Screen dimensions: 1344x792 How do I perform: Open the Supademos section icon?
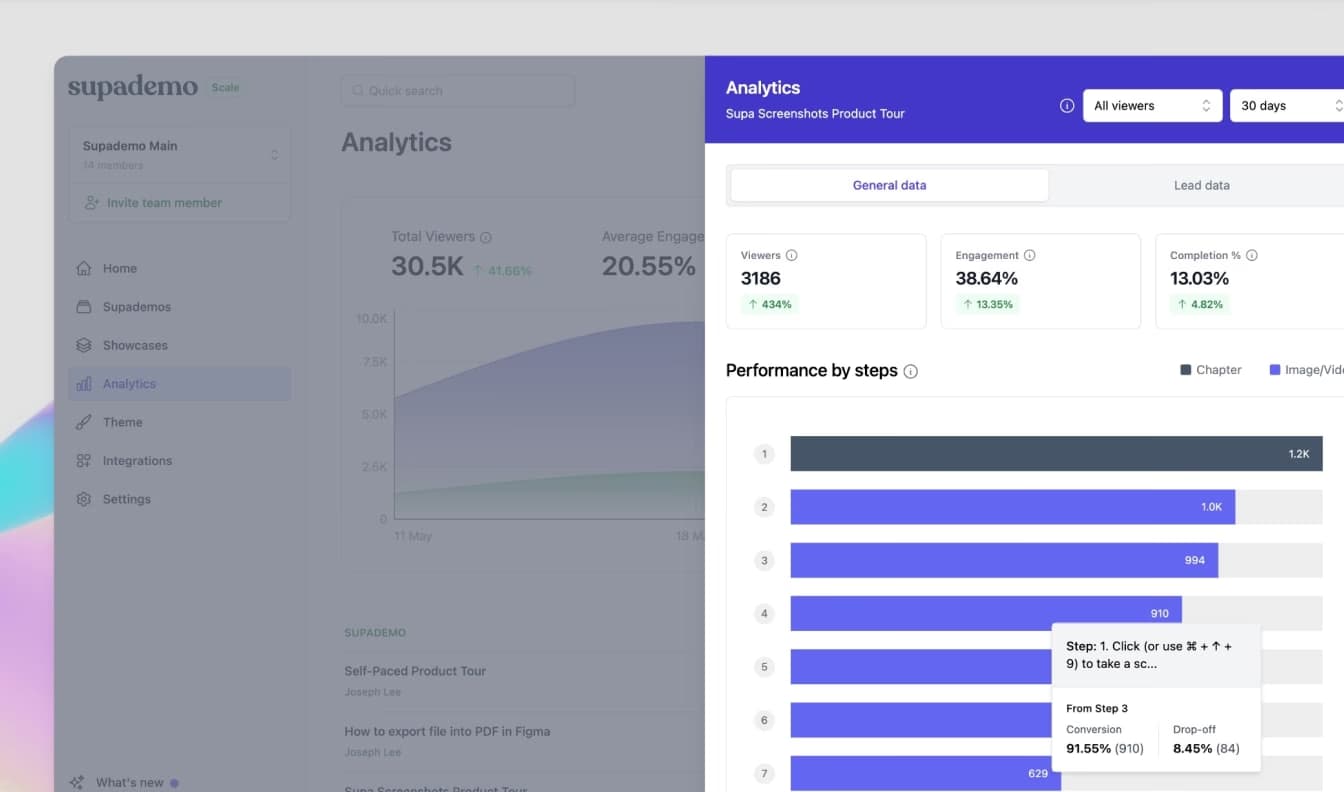(84, 307)
